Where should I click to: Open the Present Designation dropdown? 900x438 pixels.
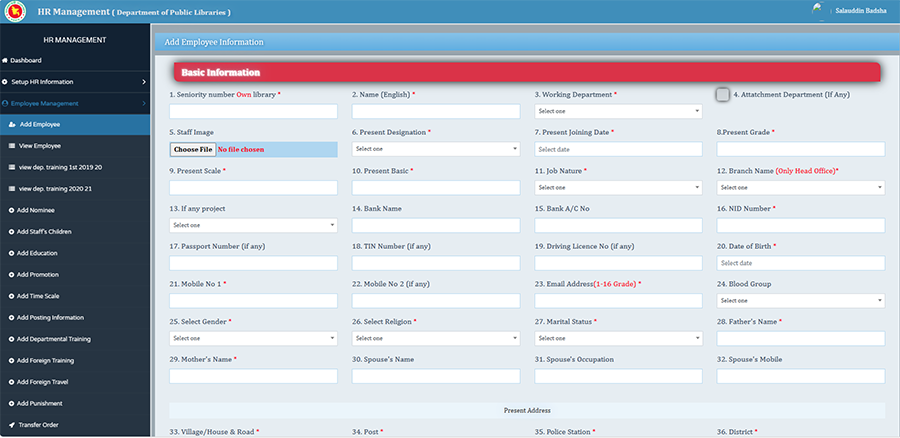click(x=436, y=149)
